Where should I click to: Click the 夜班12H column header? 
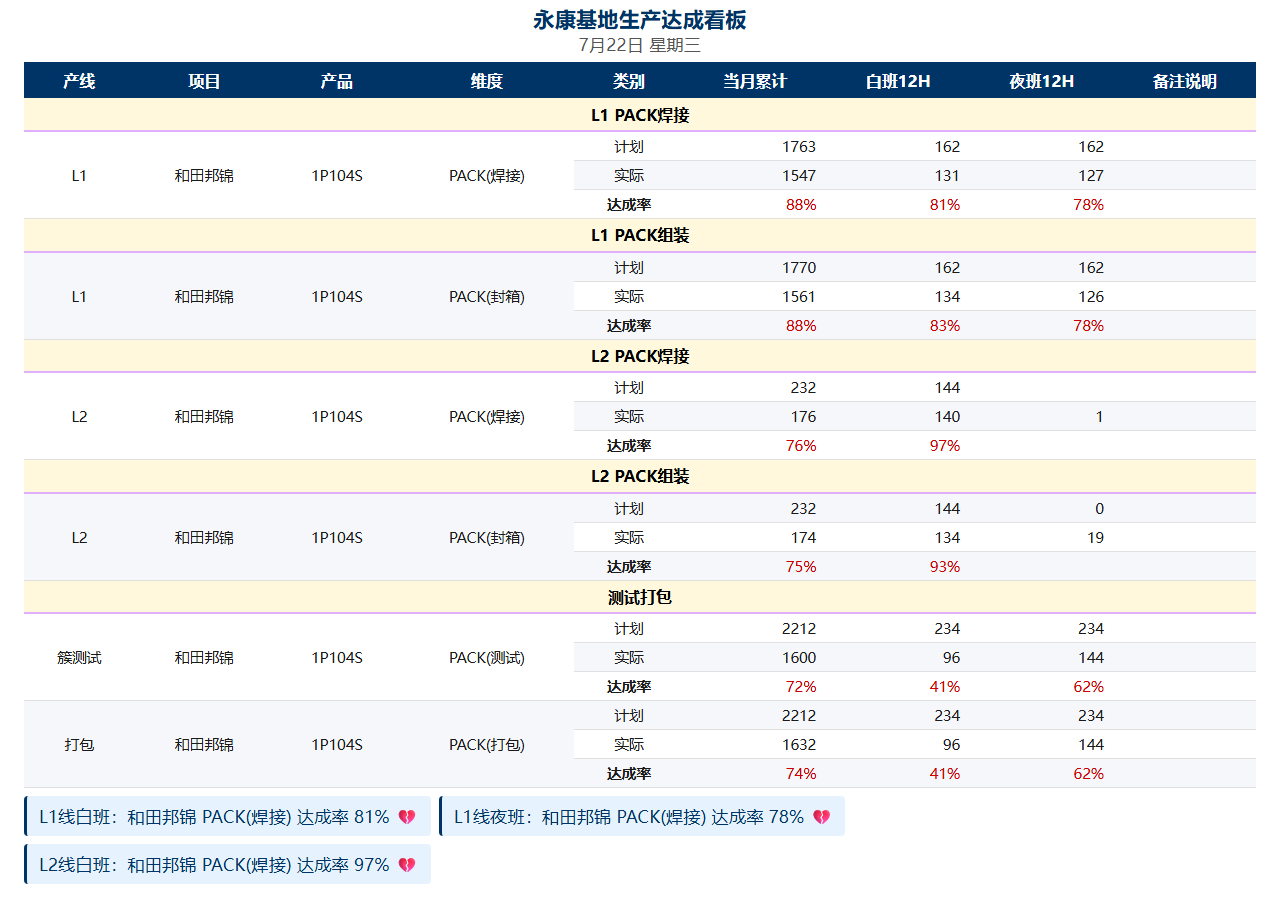coord(1042,81)
